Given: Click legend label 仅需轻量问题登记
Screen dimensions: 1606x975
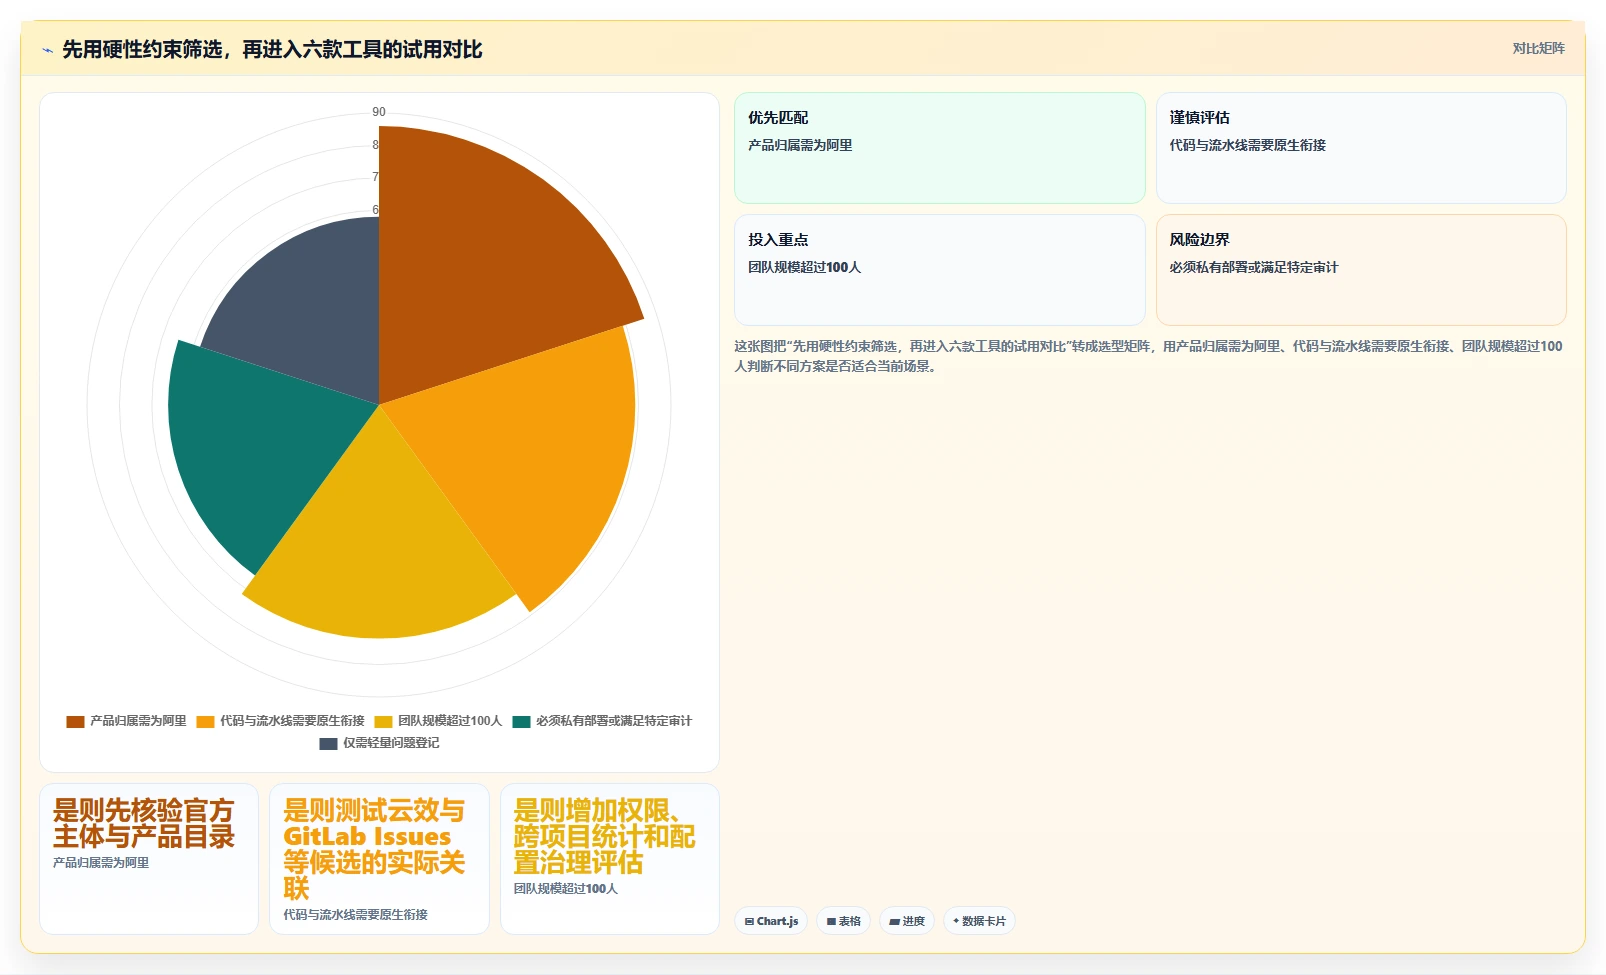Looking at the screenshot, I should pos(391,743).
